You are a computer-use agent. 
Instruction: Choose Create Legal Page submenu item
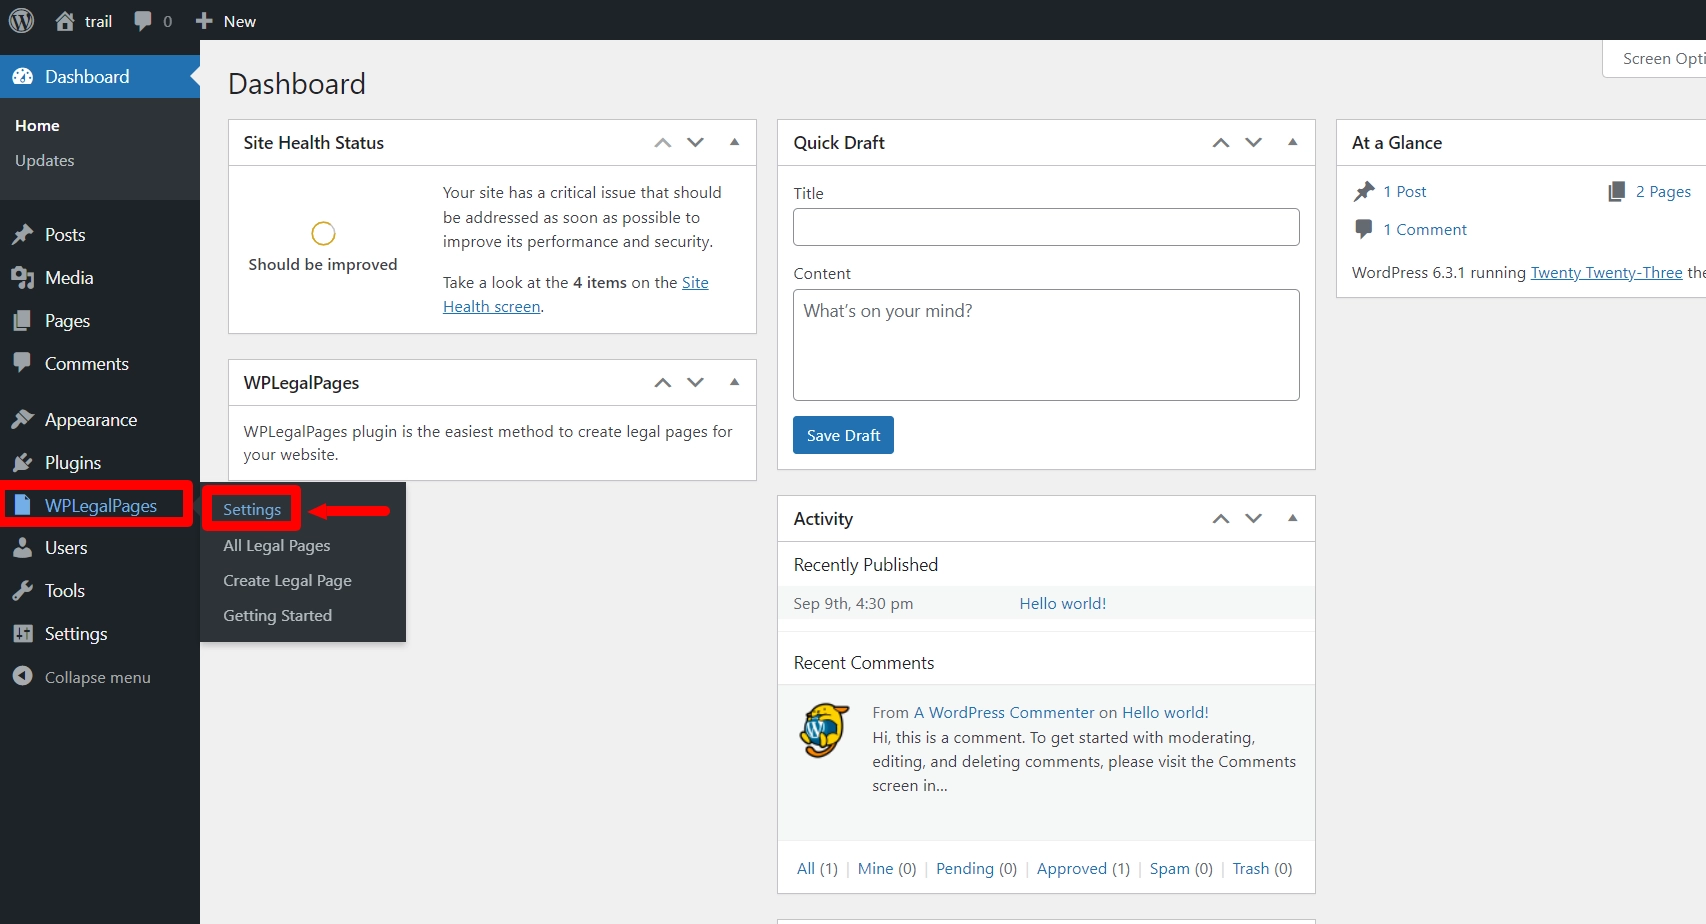(287, 581)
